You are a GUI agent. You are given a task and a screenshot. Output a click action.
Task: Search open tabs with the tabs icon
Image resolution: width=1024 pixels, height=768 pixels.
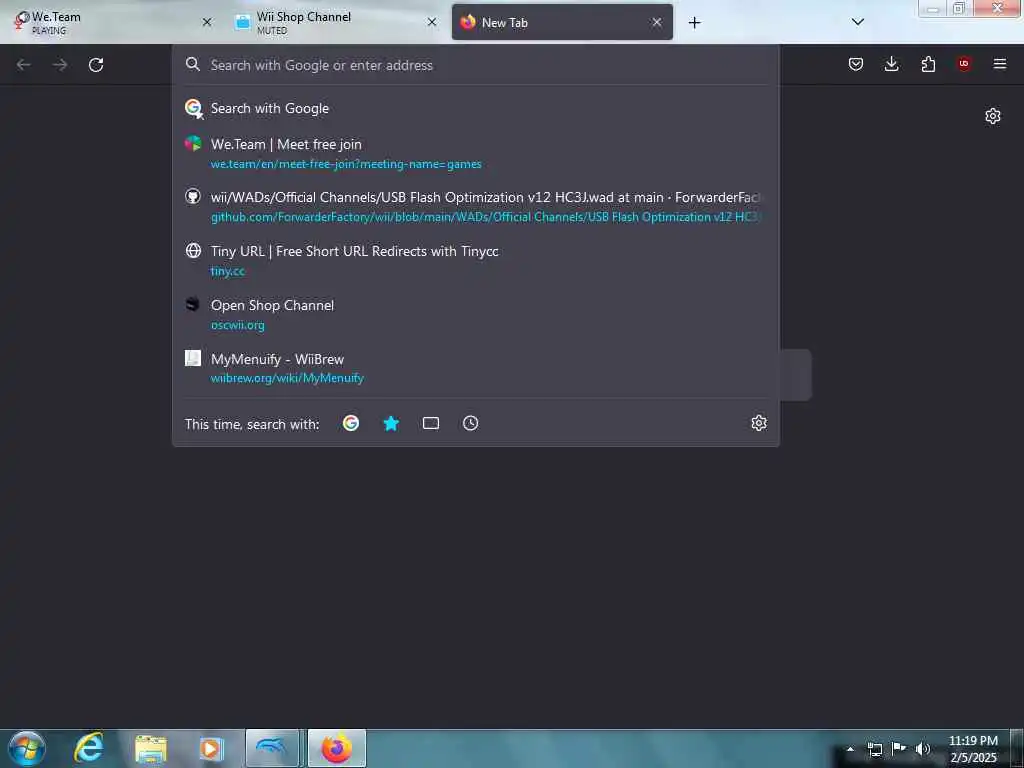[x=431, y=423]
